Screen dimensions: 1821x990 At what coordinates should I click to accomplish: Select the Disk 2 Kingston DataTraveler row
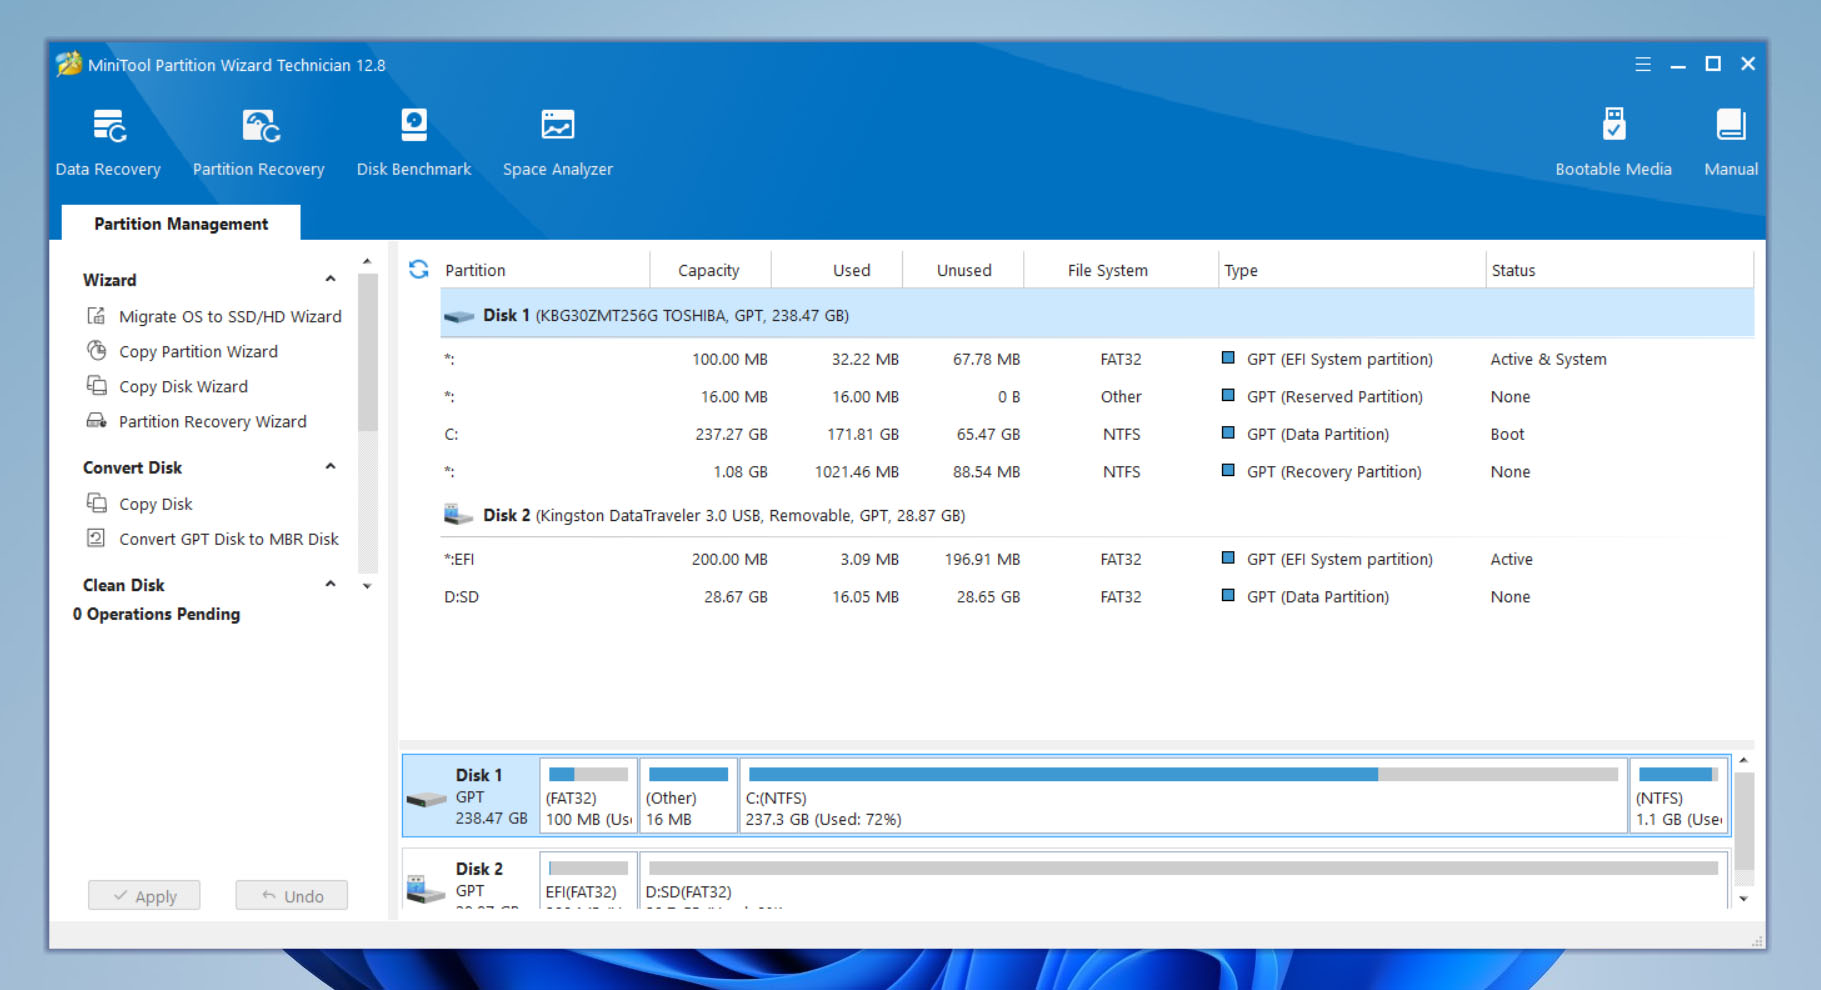722,515
